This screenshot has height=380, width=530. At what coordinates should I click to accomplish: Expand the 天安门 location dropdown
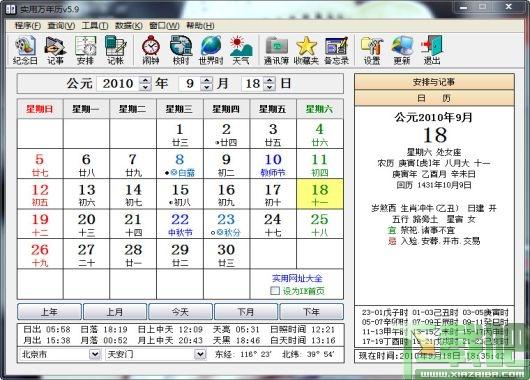point(200,354)
